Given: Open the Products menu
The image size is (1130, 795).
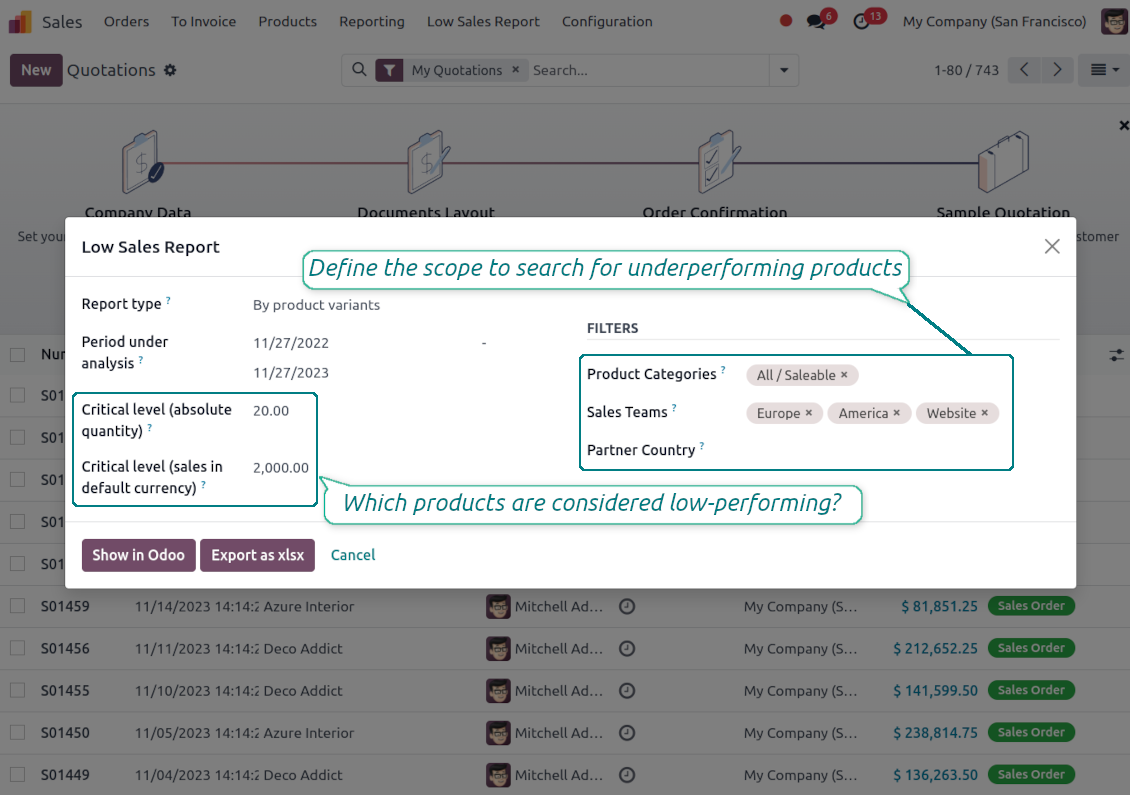Looking at the screenshot, I should (288, 22).
